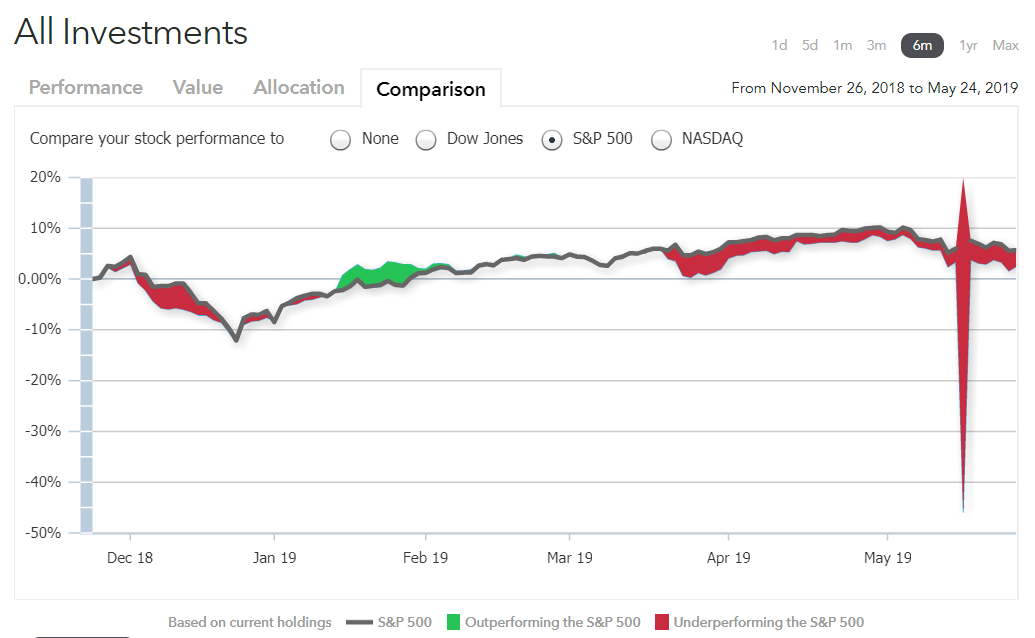
Task: Show the Max time range
Action: (1005, 45)
